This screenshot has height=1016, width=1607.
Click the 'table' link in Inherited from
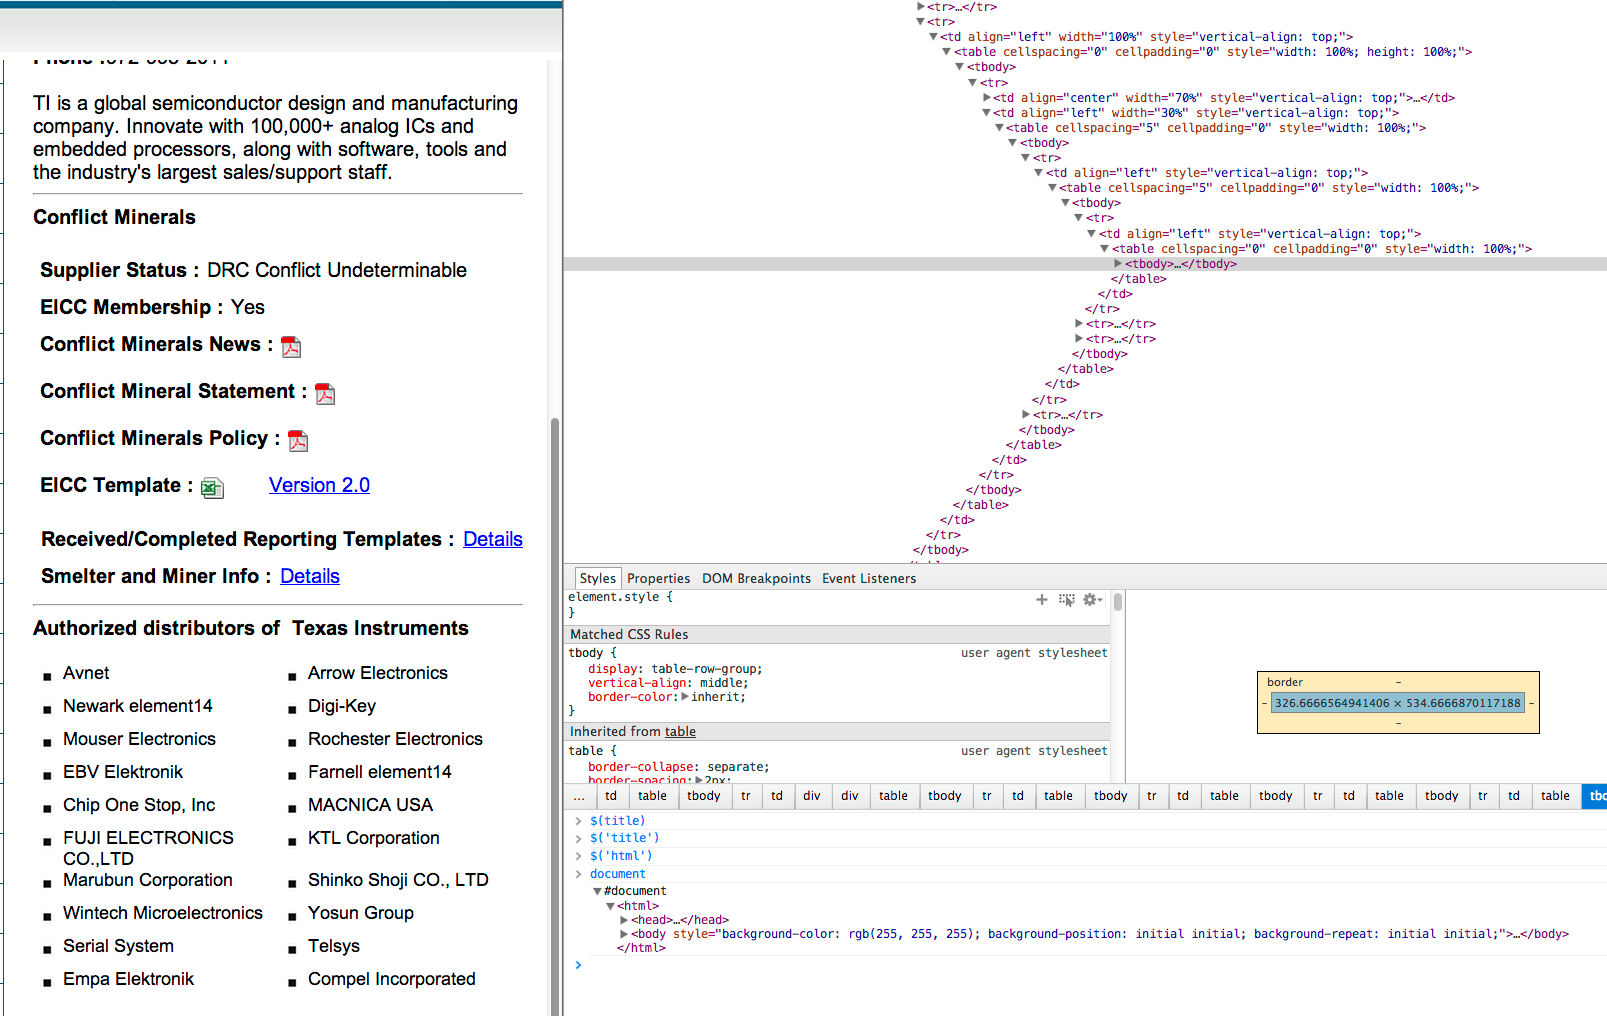pos(680,732)
